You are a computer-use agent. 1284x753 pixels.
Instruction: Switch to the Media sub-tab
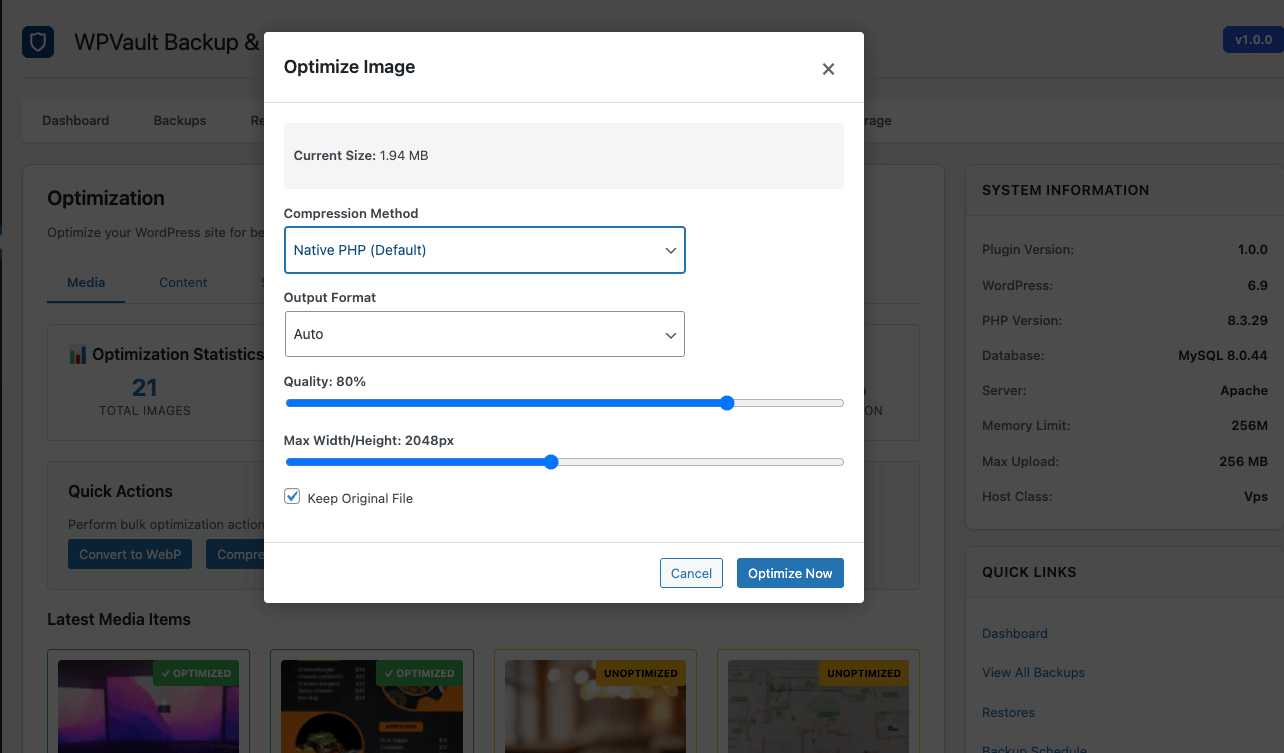86,282
